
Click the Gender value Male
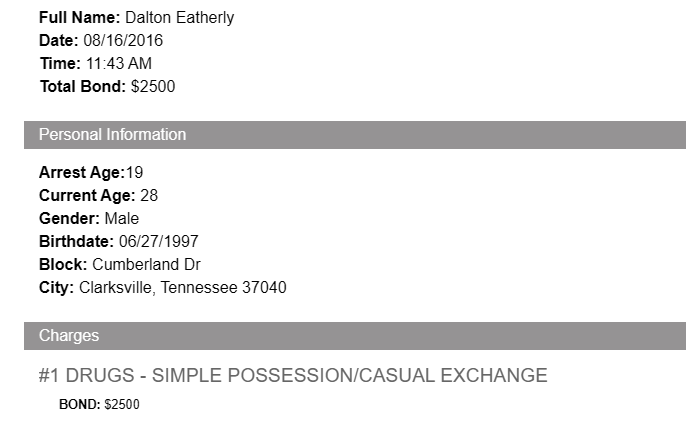tap(122, 219)
